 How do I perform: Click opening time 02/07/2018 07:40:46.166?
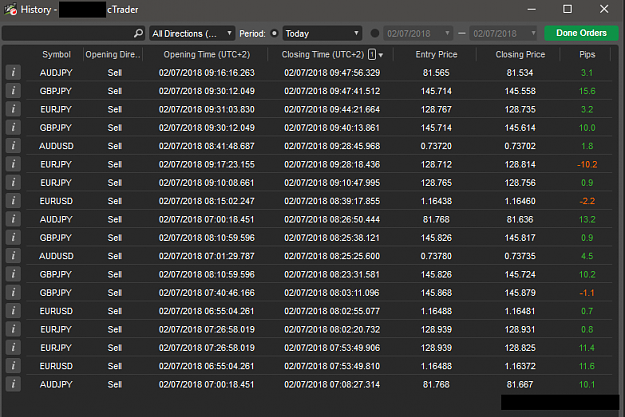tap(206, 293)
